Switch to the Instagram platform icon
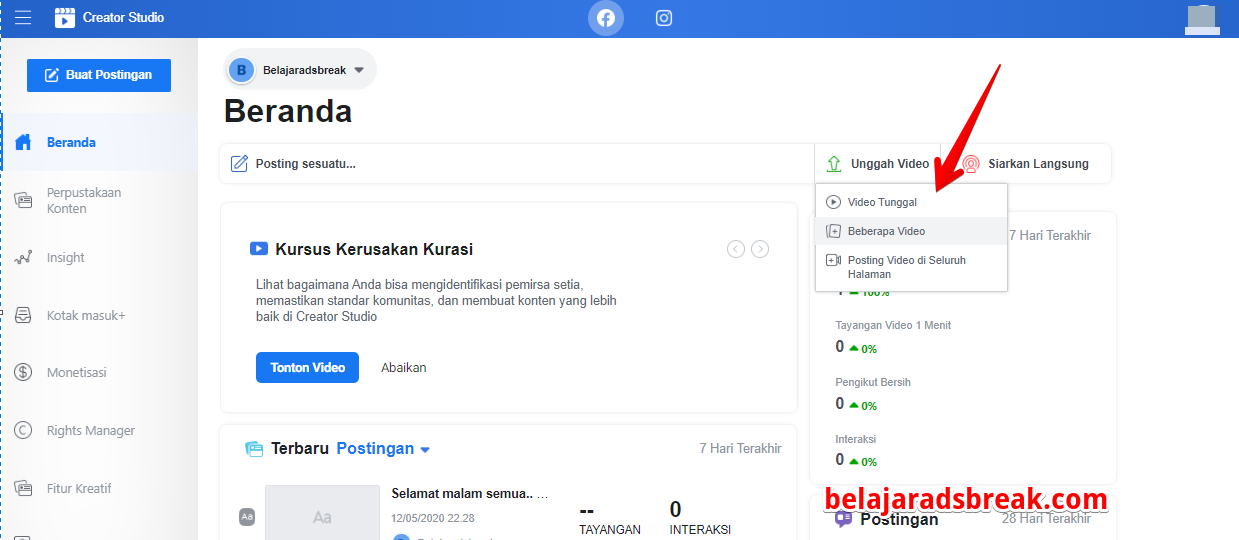This screenshot has height=540, width=1239. pos(664,18)
